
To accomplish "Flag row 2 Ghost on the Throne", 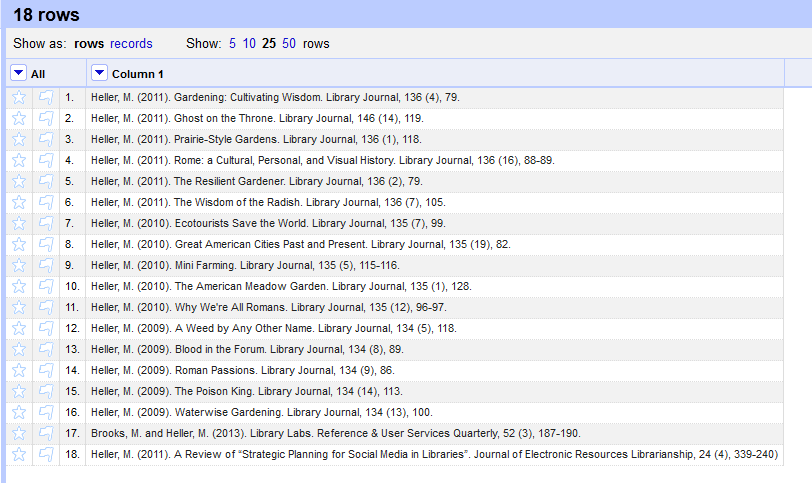I will (x=46, y=119).
